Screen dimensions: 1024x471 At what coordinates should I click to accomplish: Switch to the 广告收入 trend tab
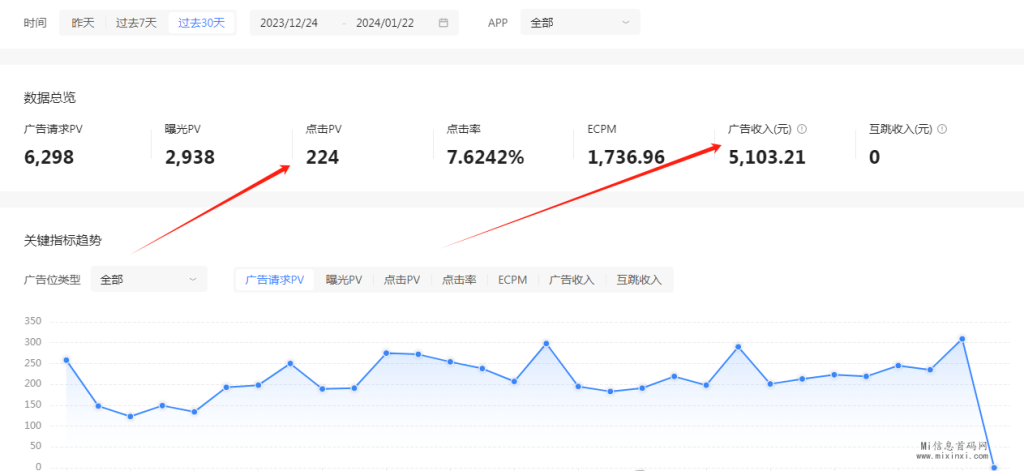pyautogui.click(x=572, y=280)
